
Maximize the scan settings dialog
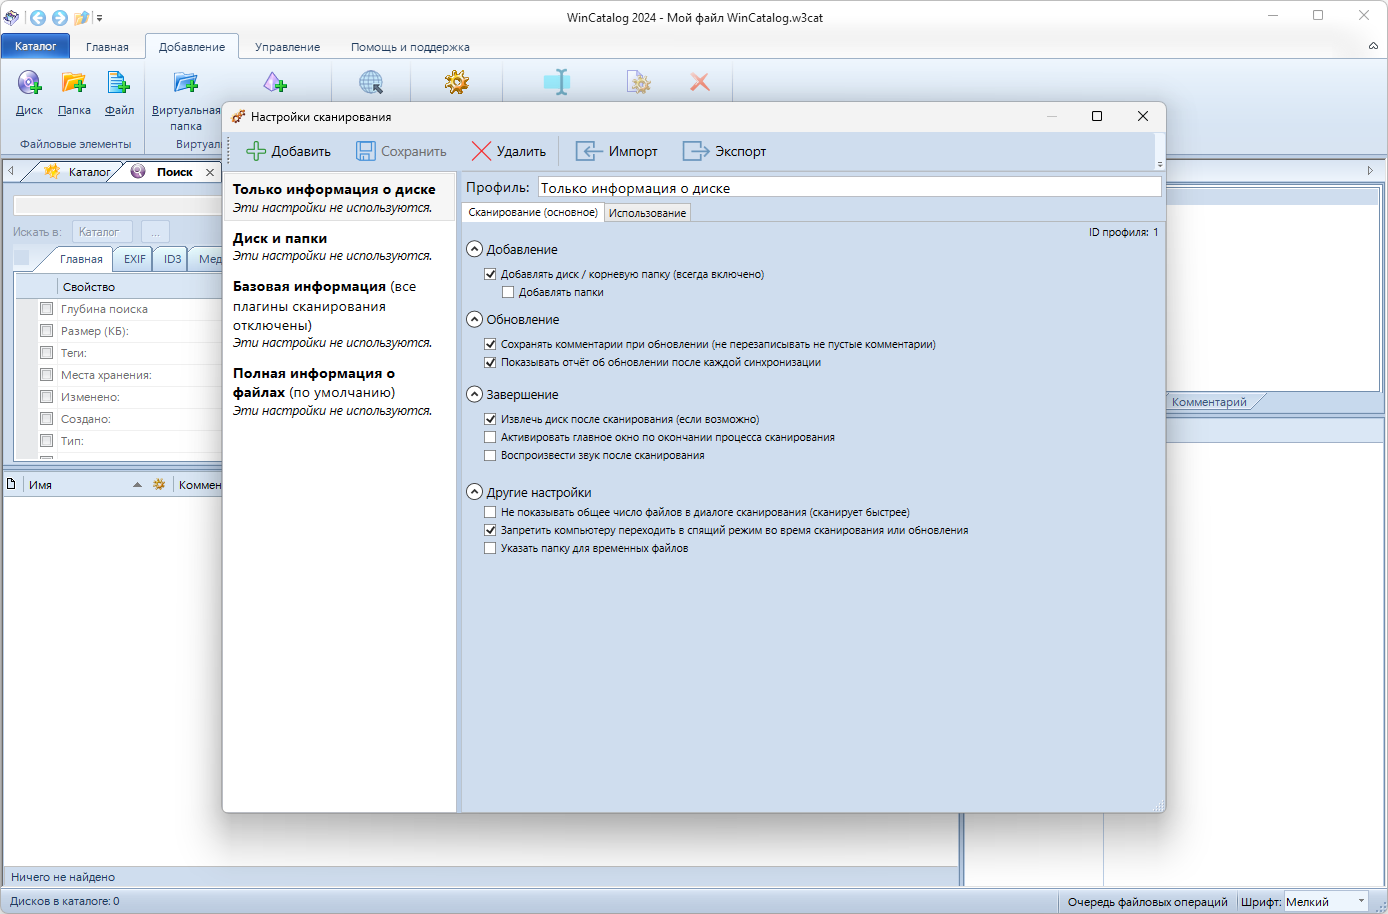[1097, 116]
